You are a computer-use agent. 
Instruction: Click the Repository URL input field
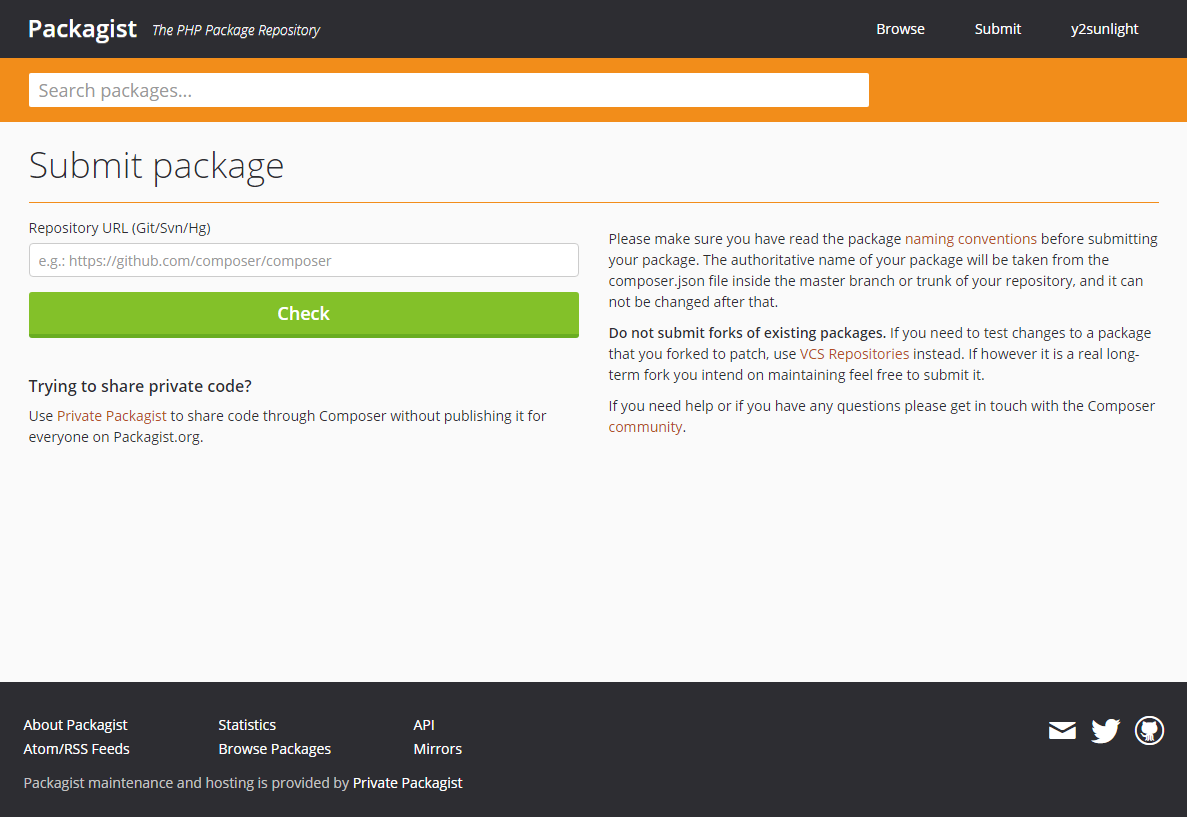[x=303, y=260]
